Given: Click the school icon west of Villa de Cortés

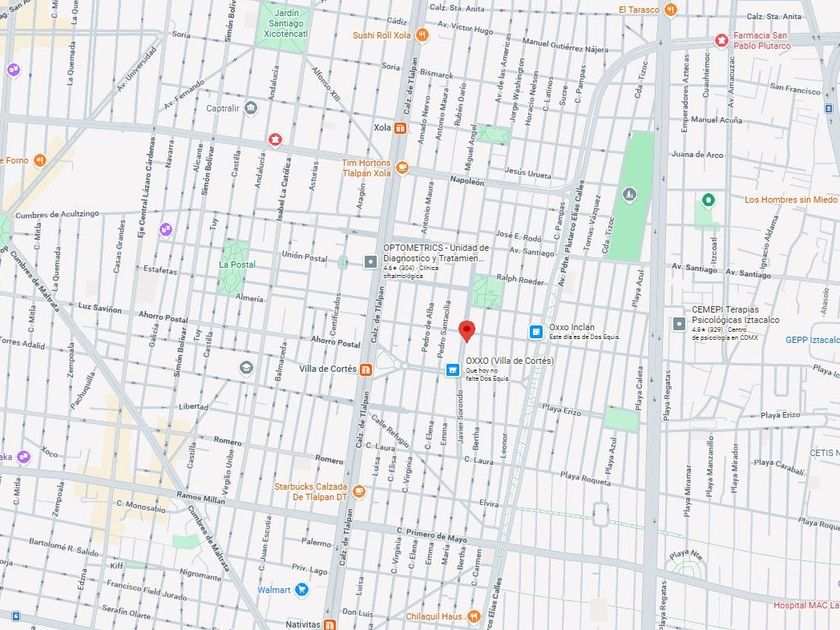Looking at the screenshot, I should click(x=246, y=368).
